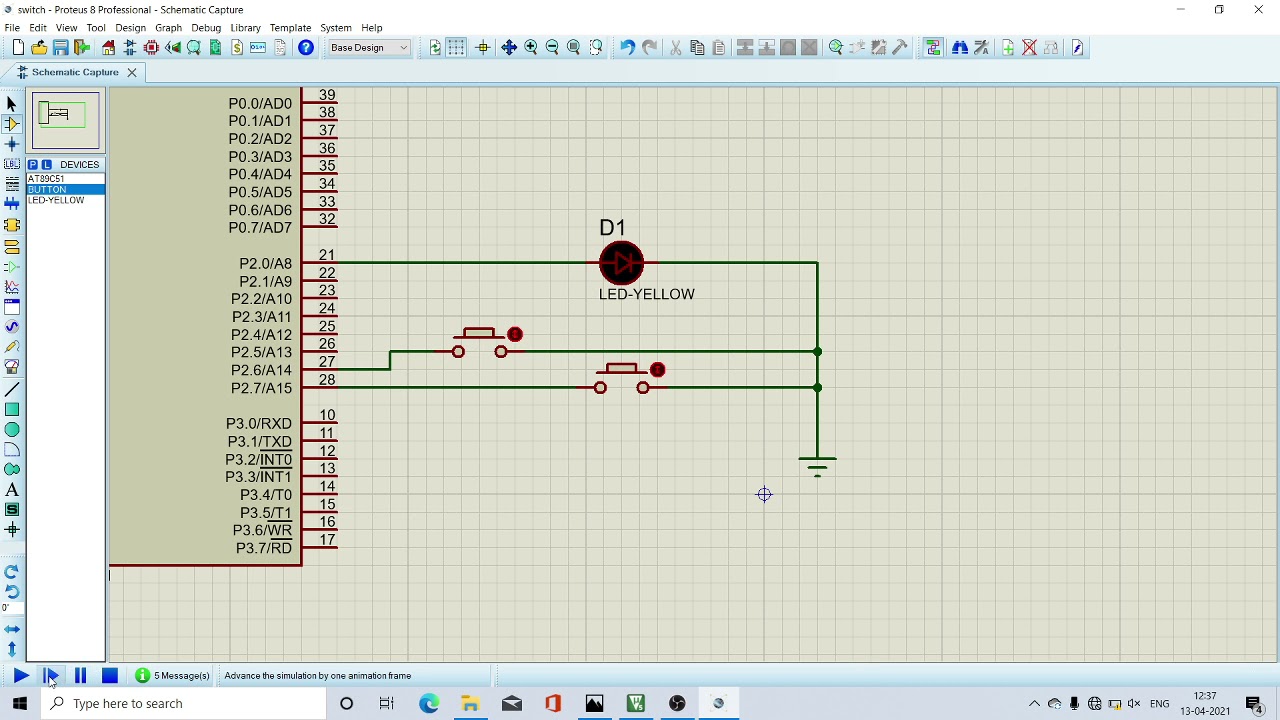Choose 2D Graphics Text tool A
Viewport: 1280px width, 720px height.
tap(12, 490)
